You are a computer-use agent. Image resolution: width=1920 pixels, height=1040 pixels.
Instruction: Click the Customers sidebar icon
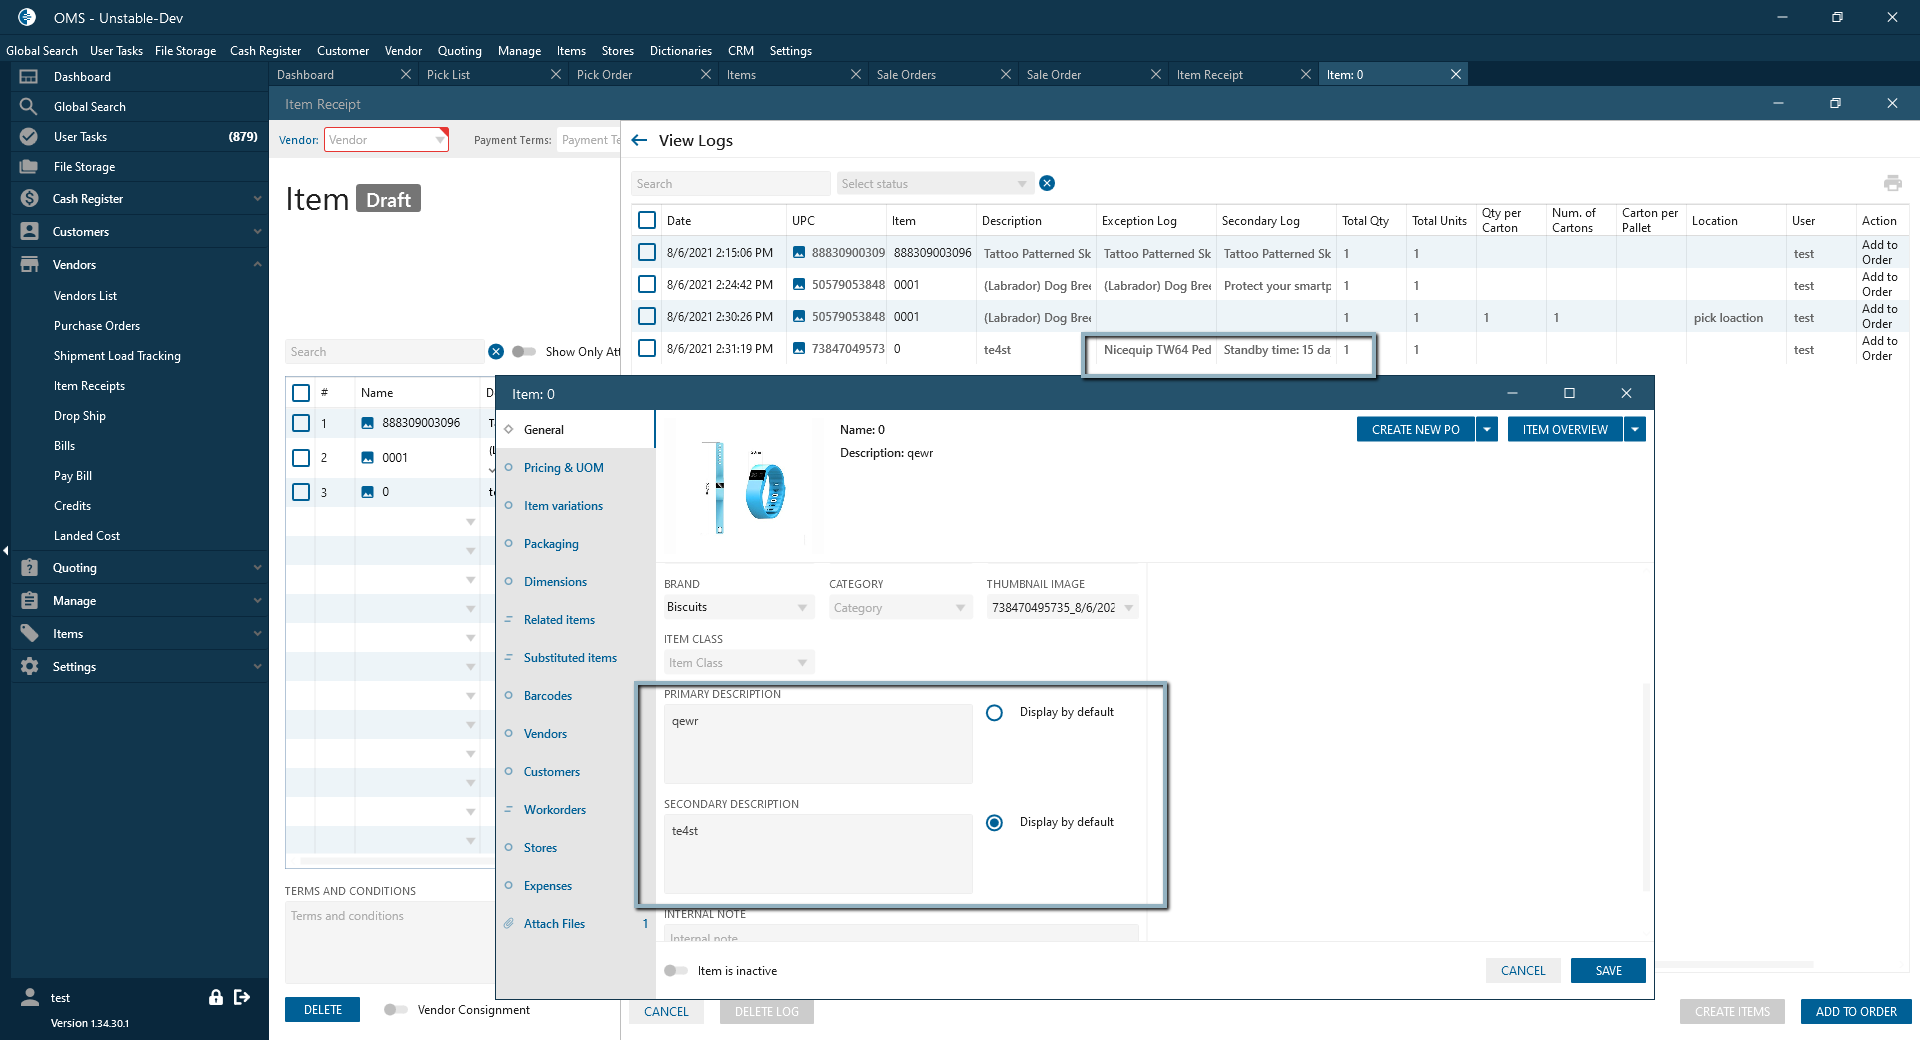coord(29,232)
